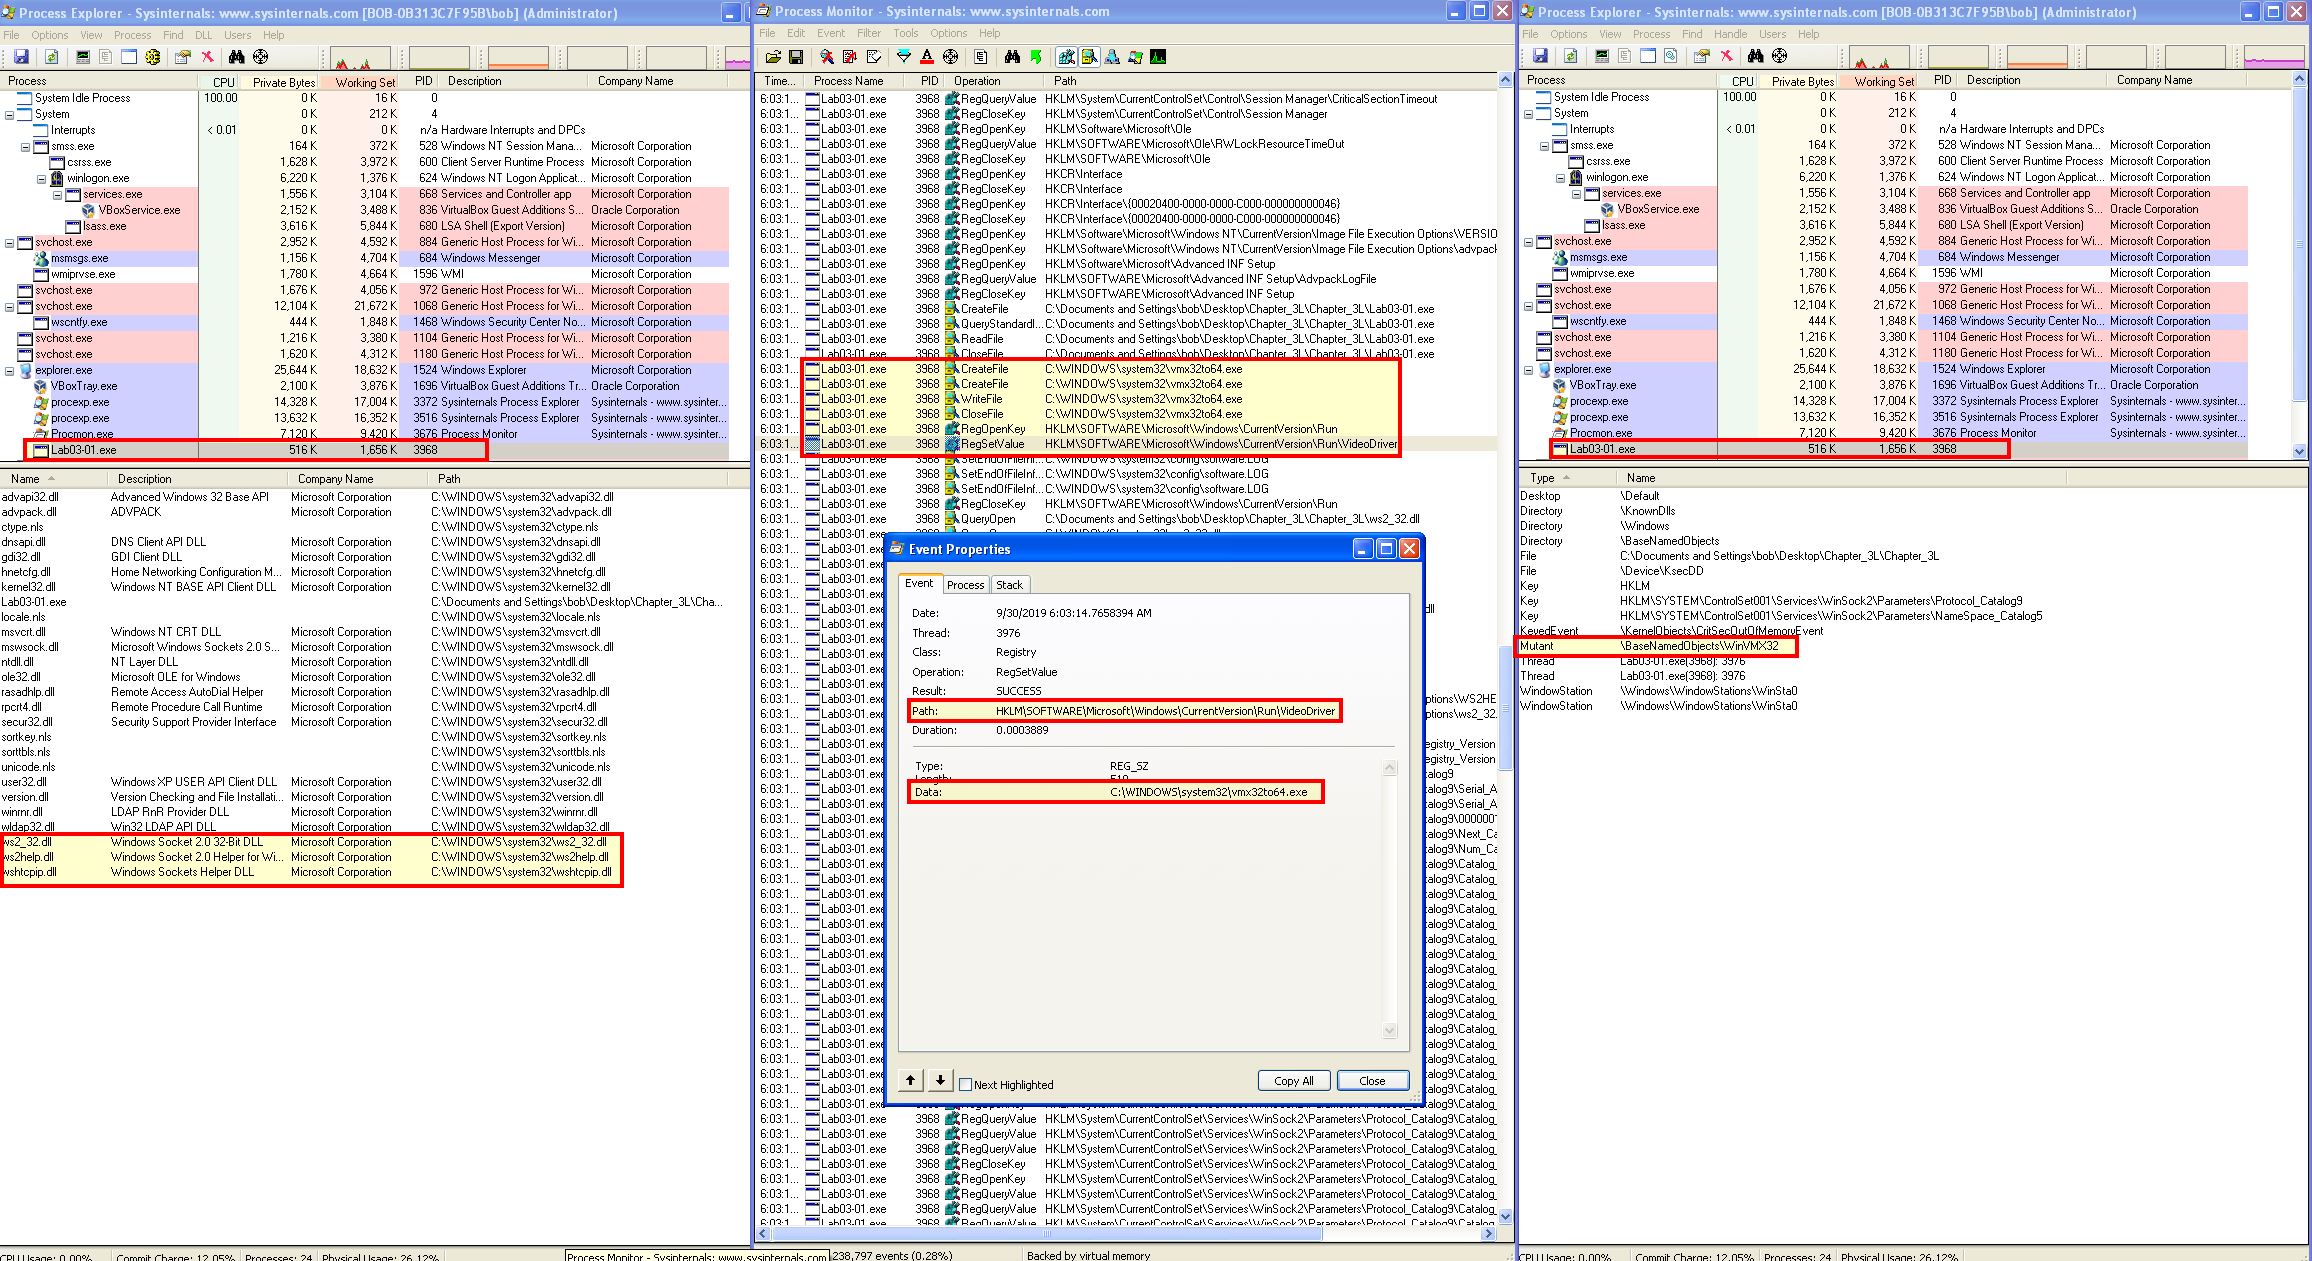The width and height of the screenshot is (2312, 1261).
Task: Open Tools menu in Process Monitor
Action: [x=906, y=33]
